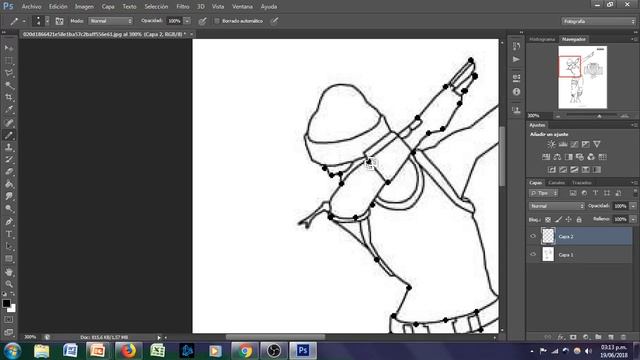Viewport: 640px width, 360px height.
Task: Click Navigator zoom out button
Action: click(x=558, y=116)
